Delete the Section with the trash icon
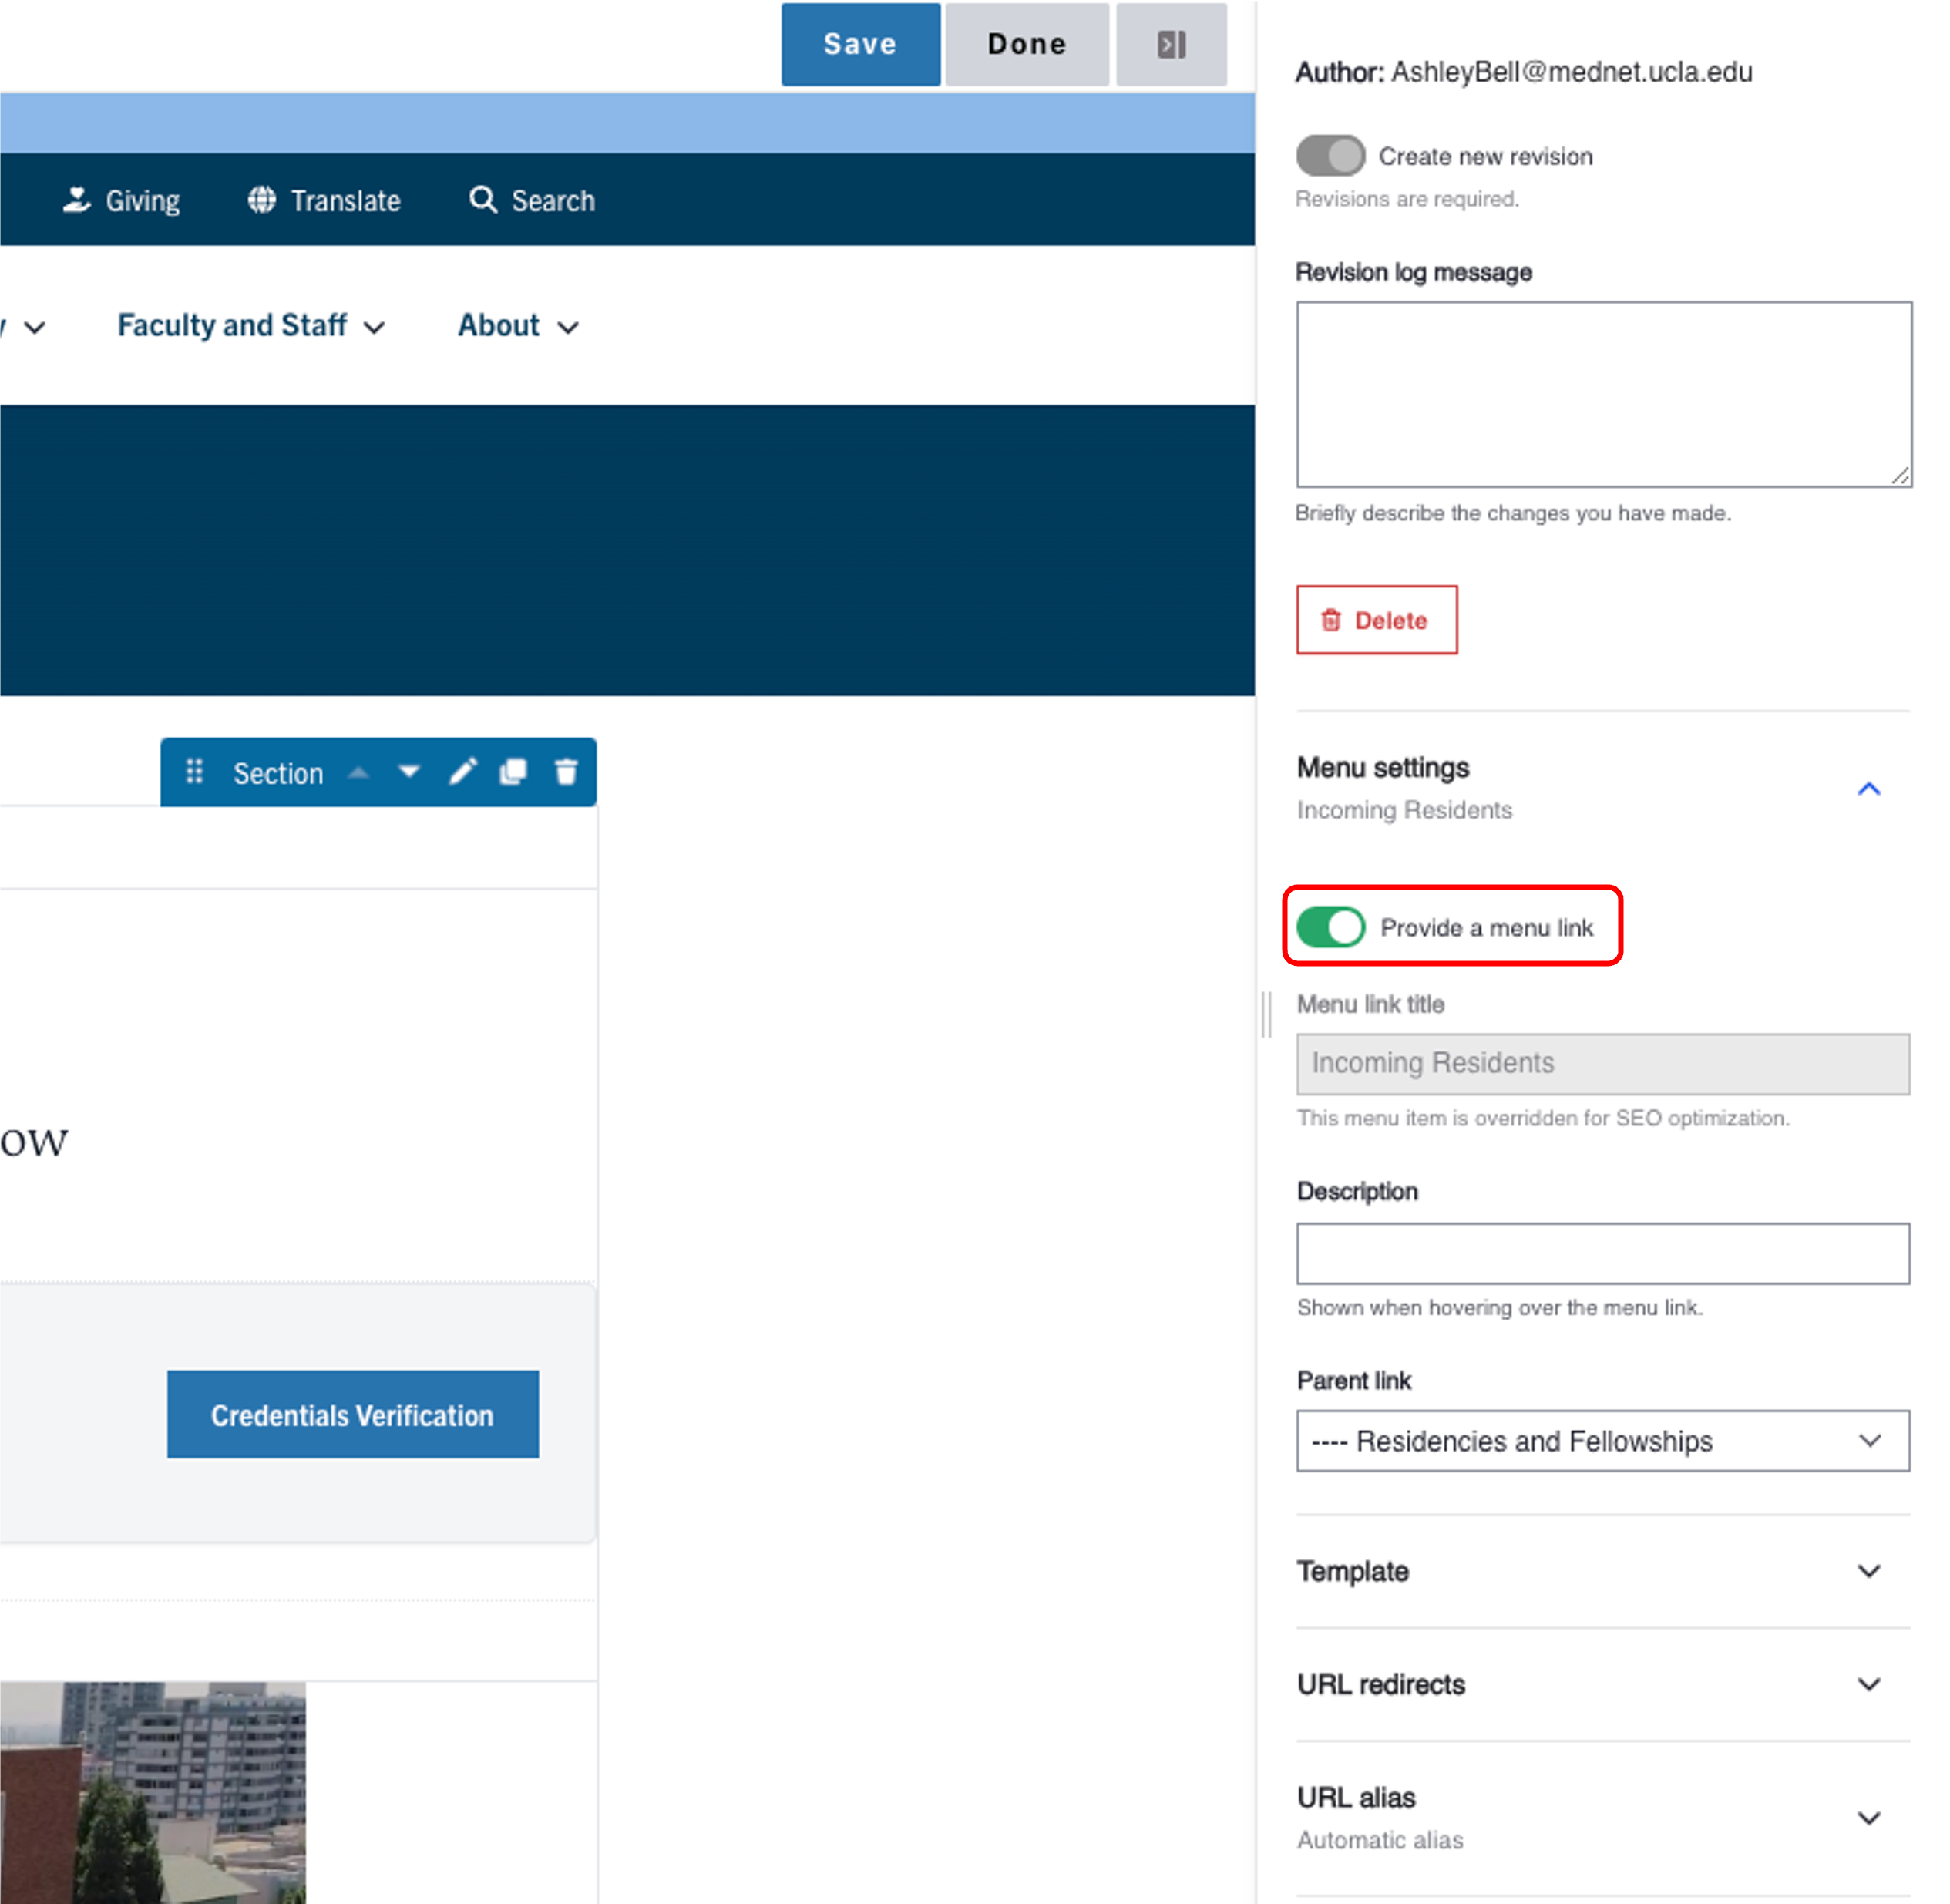 point(566,772)
